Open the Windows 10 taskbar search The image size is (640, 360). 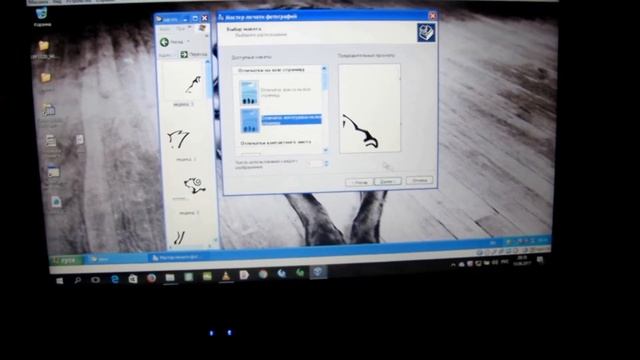click(x=78, y=280)
